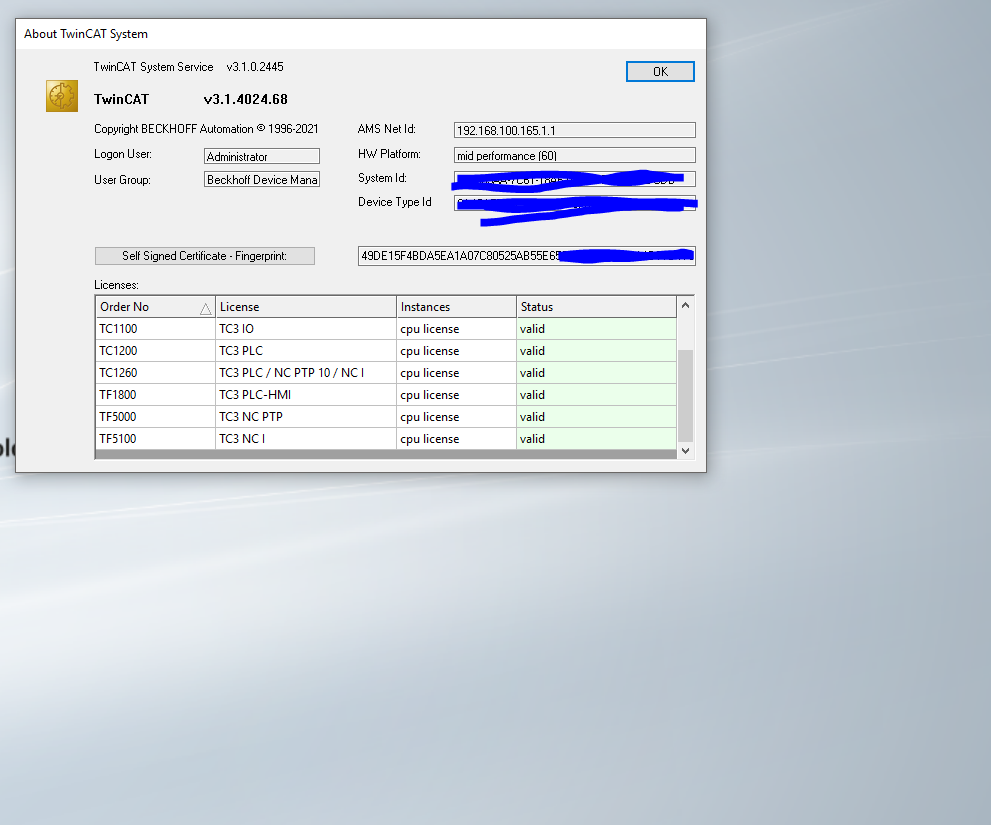
Task: Click the Instances column header
Action: (x=456, y=307)
